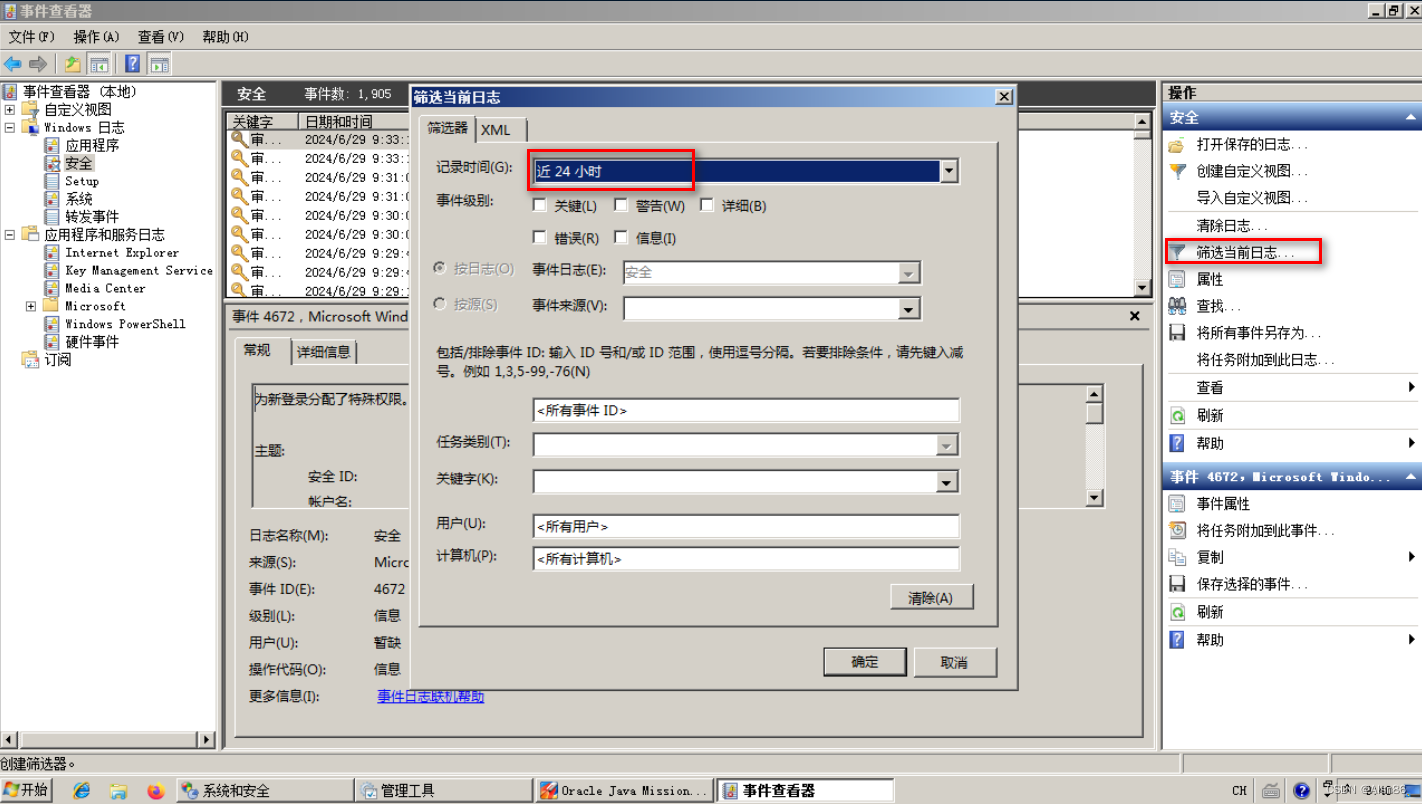The width and height of the screenshot is (1422, 804).
Task: Open the 操作(A) menu
Action: pos(97,37)
